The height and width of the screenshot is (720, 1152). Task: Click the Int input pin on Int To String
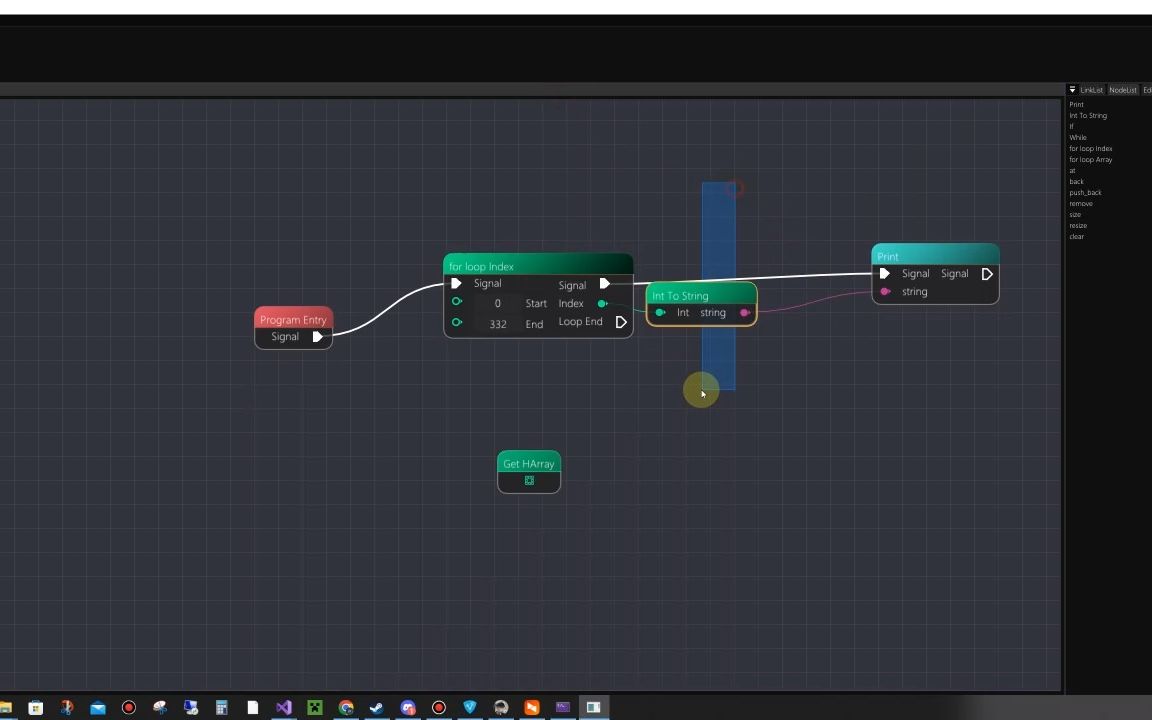[660, 313]
